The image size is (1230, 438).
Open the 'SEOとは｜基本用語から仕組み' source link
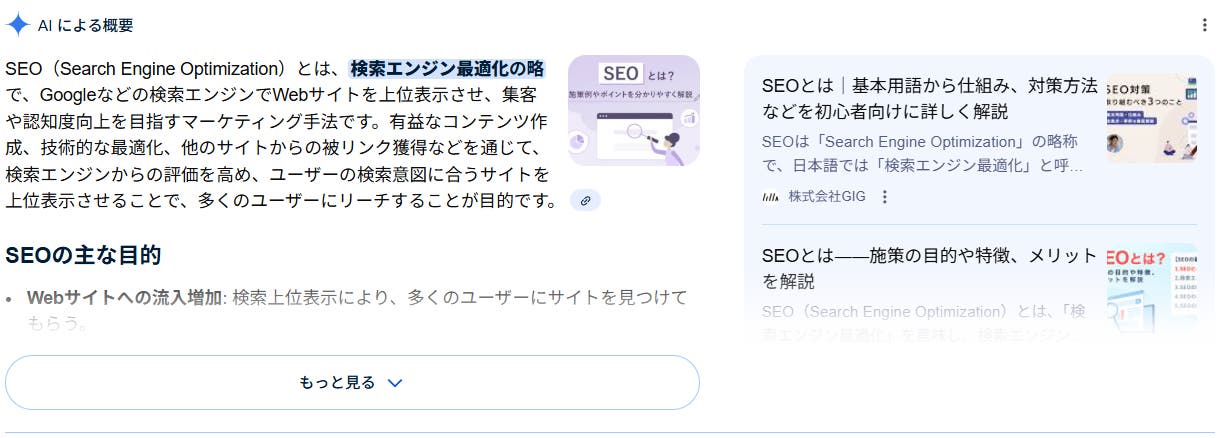[929, 98]
